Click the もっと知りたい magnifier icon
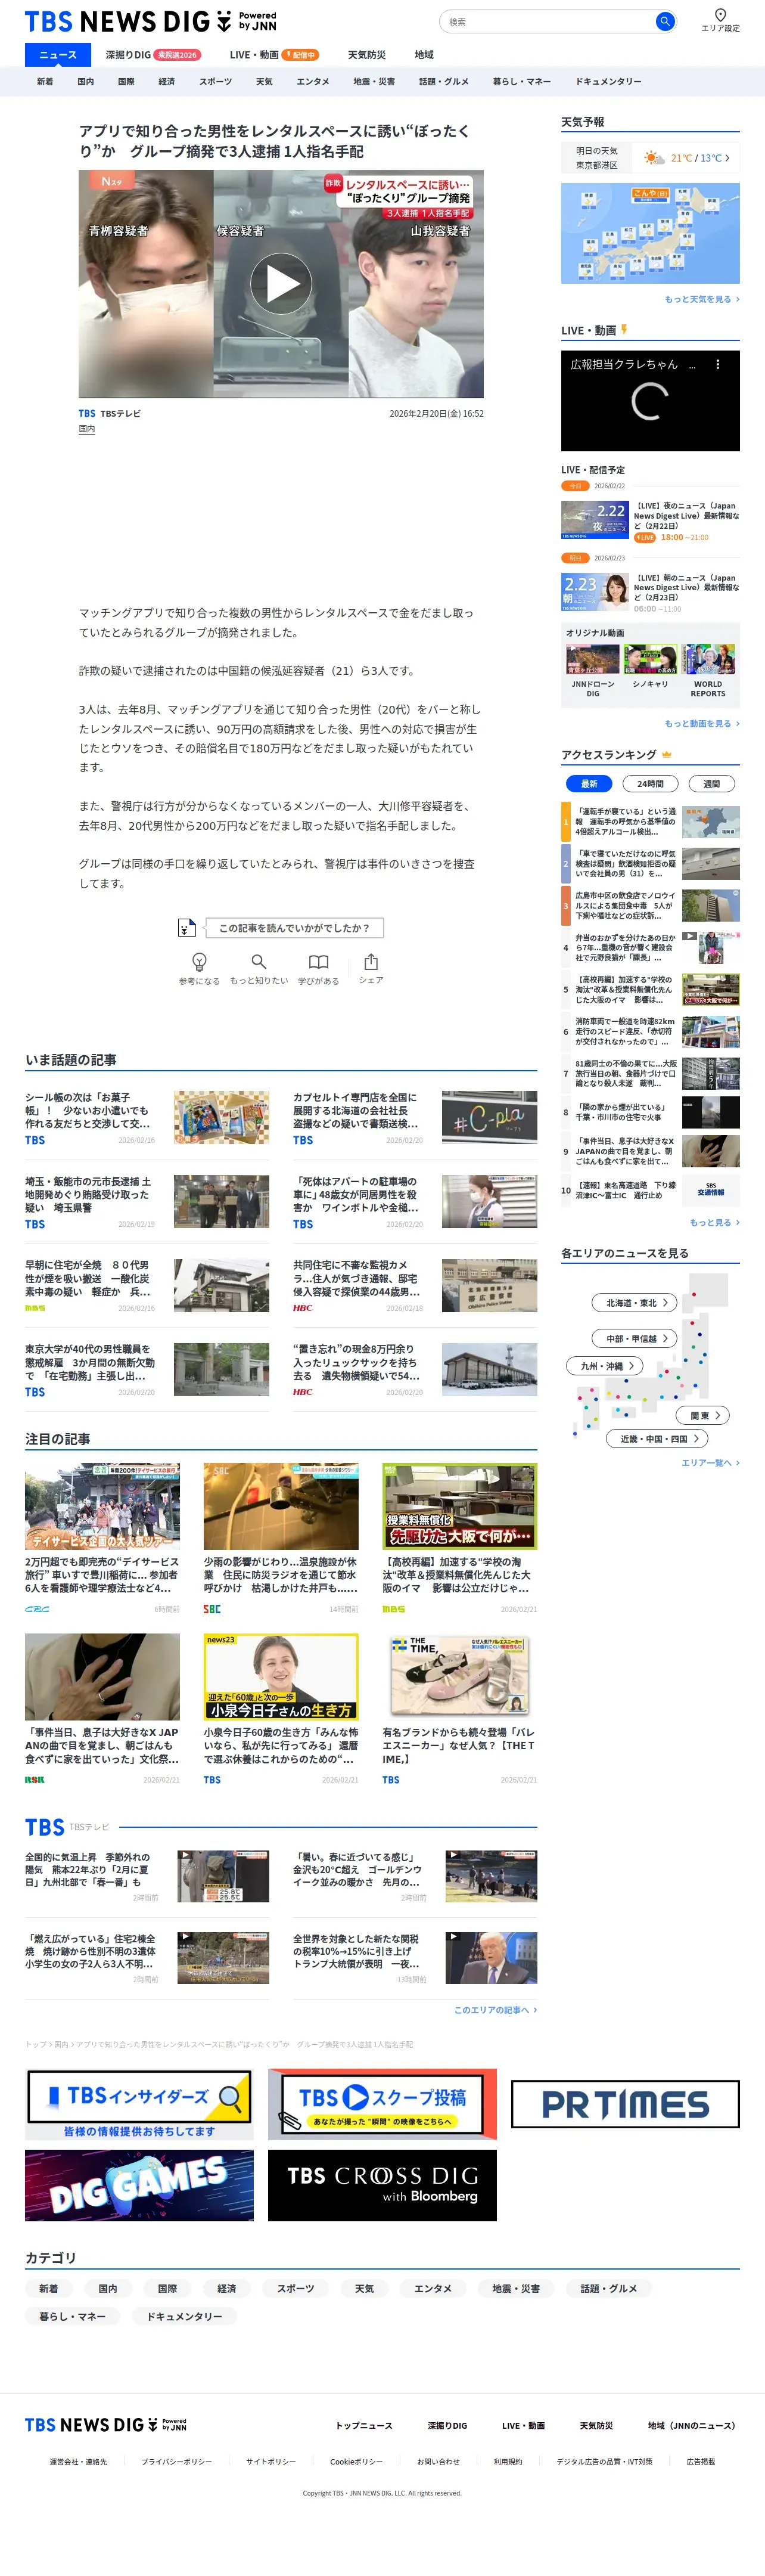 point(259,961)
